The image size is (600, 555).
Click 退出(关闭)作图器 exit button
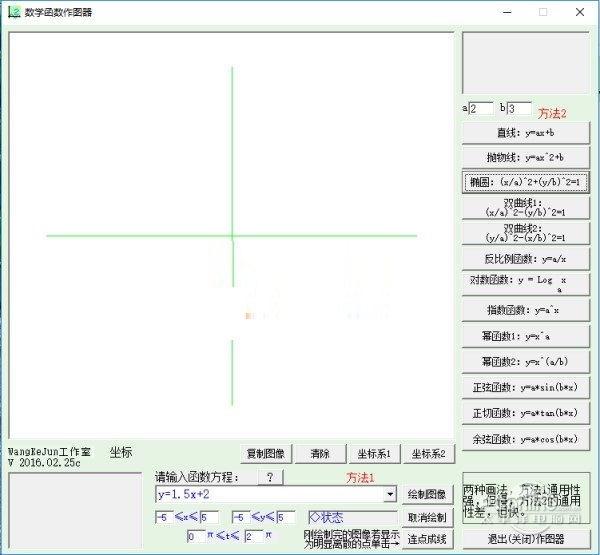click(526, 539)
